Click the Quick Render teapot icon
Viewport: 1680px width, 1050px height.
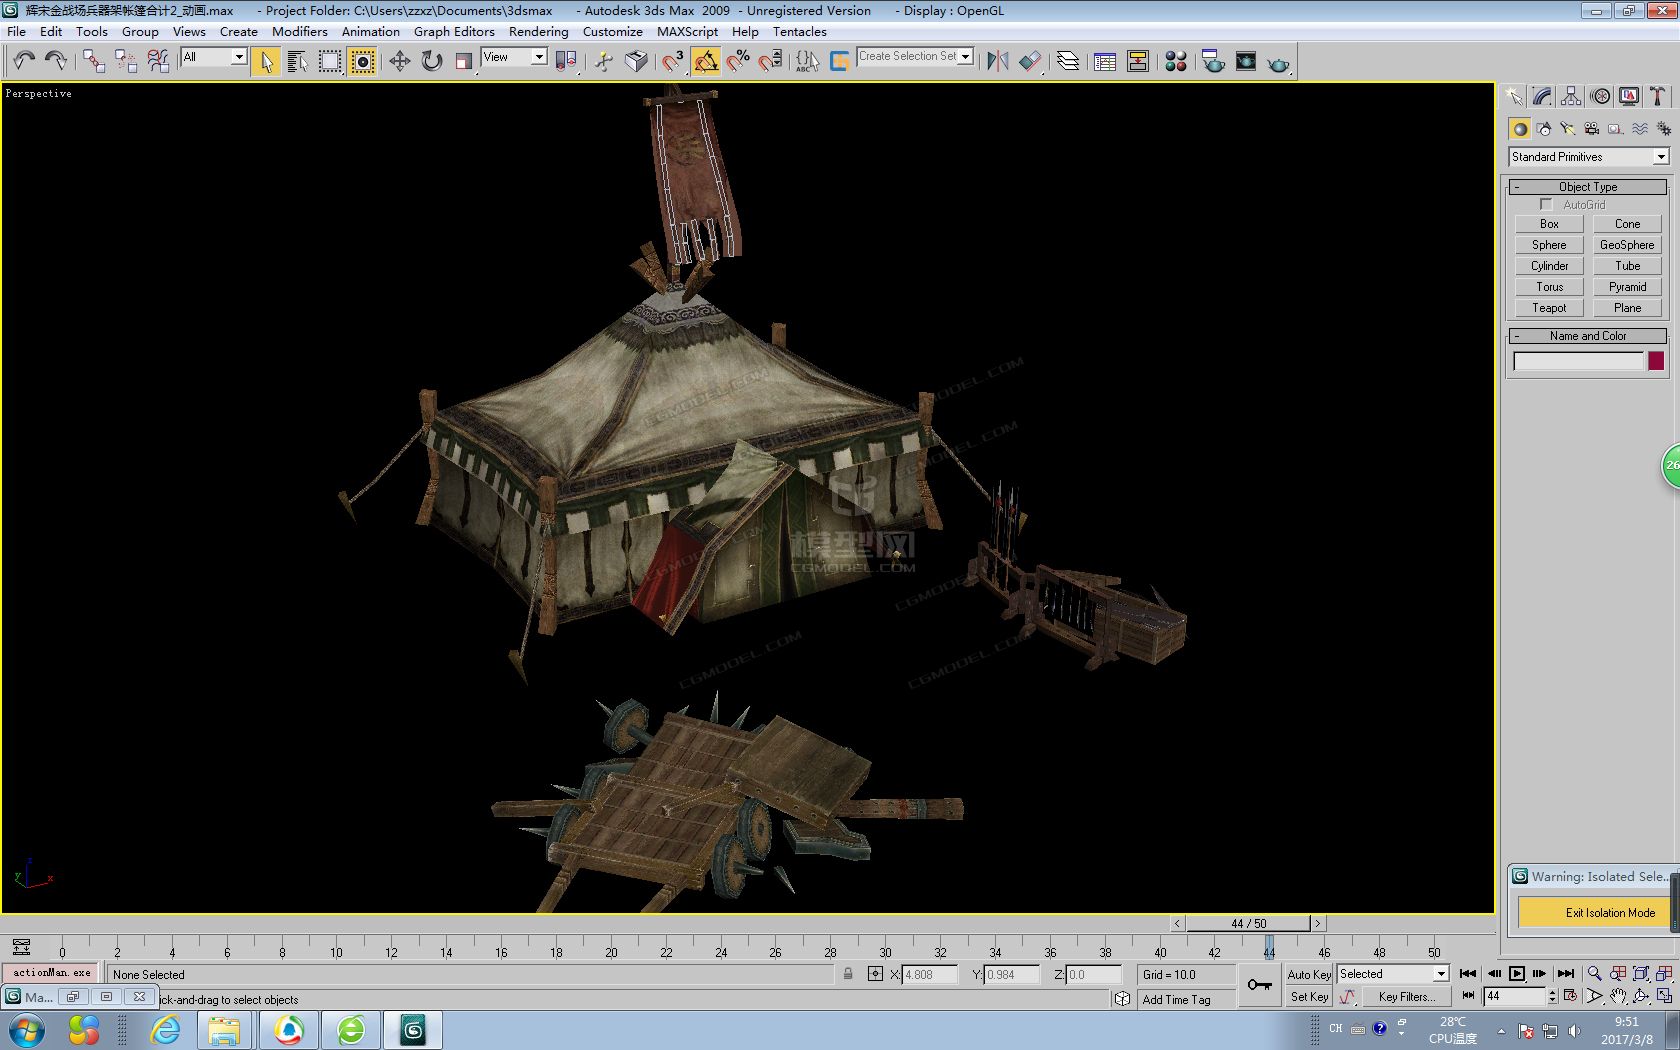pos(1278,63)
